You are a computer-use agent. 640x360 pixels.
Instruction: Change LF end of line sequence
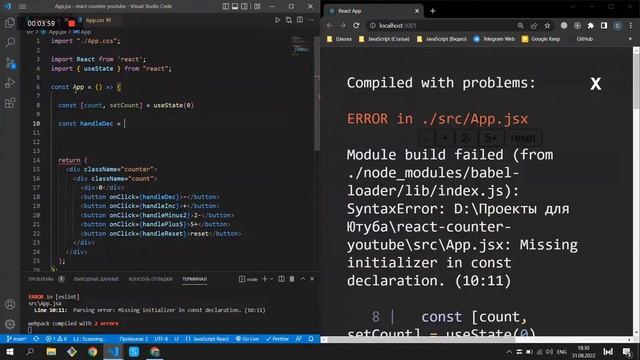pyautogui.click(x=177, y=339)
